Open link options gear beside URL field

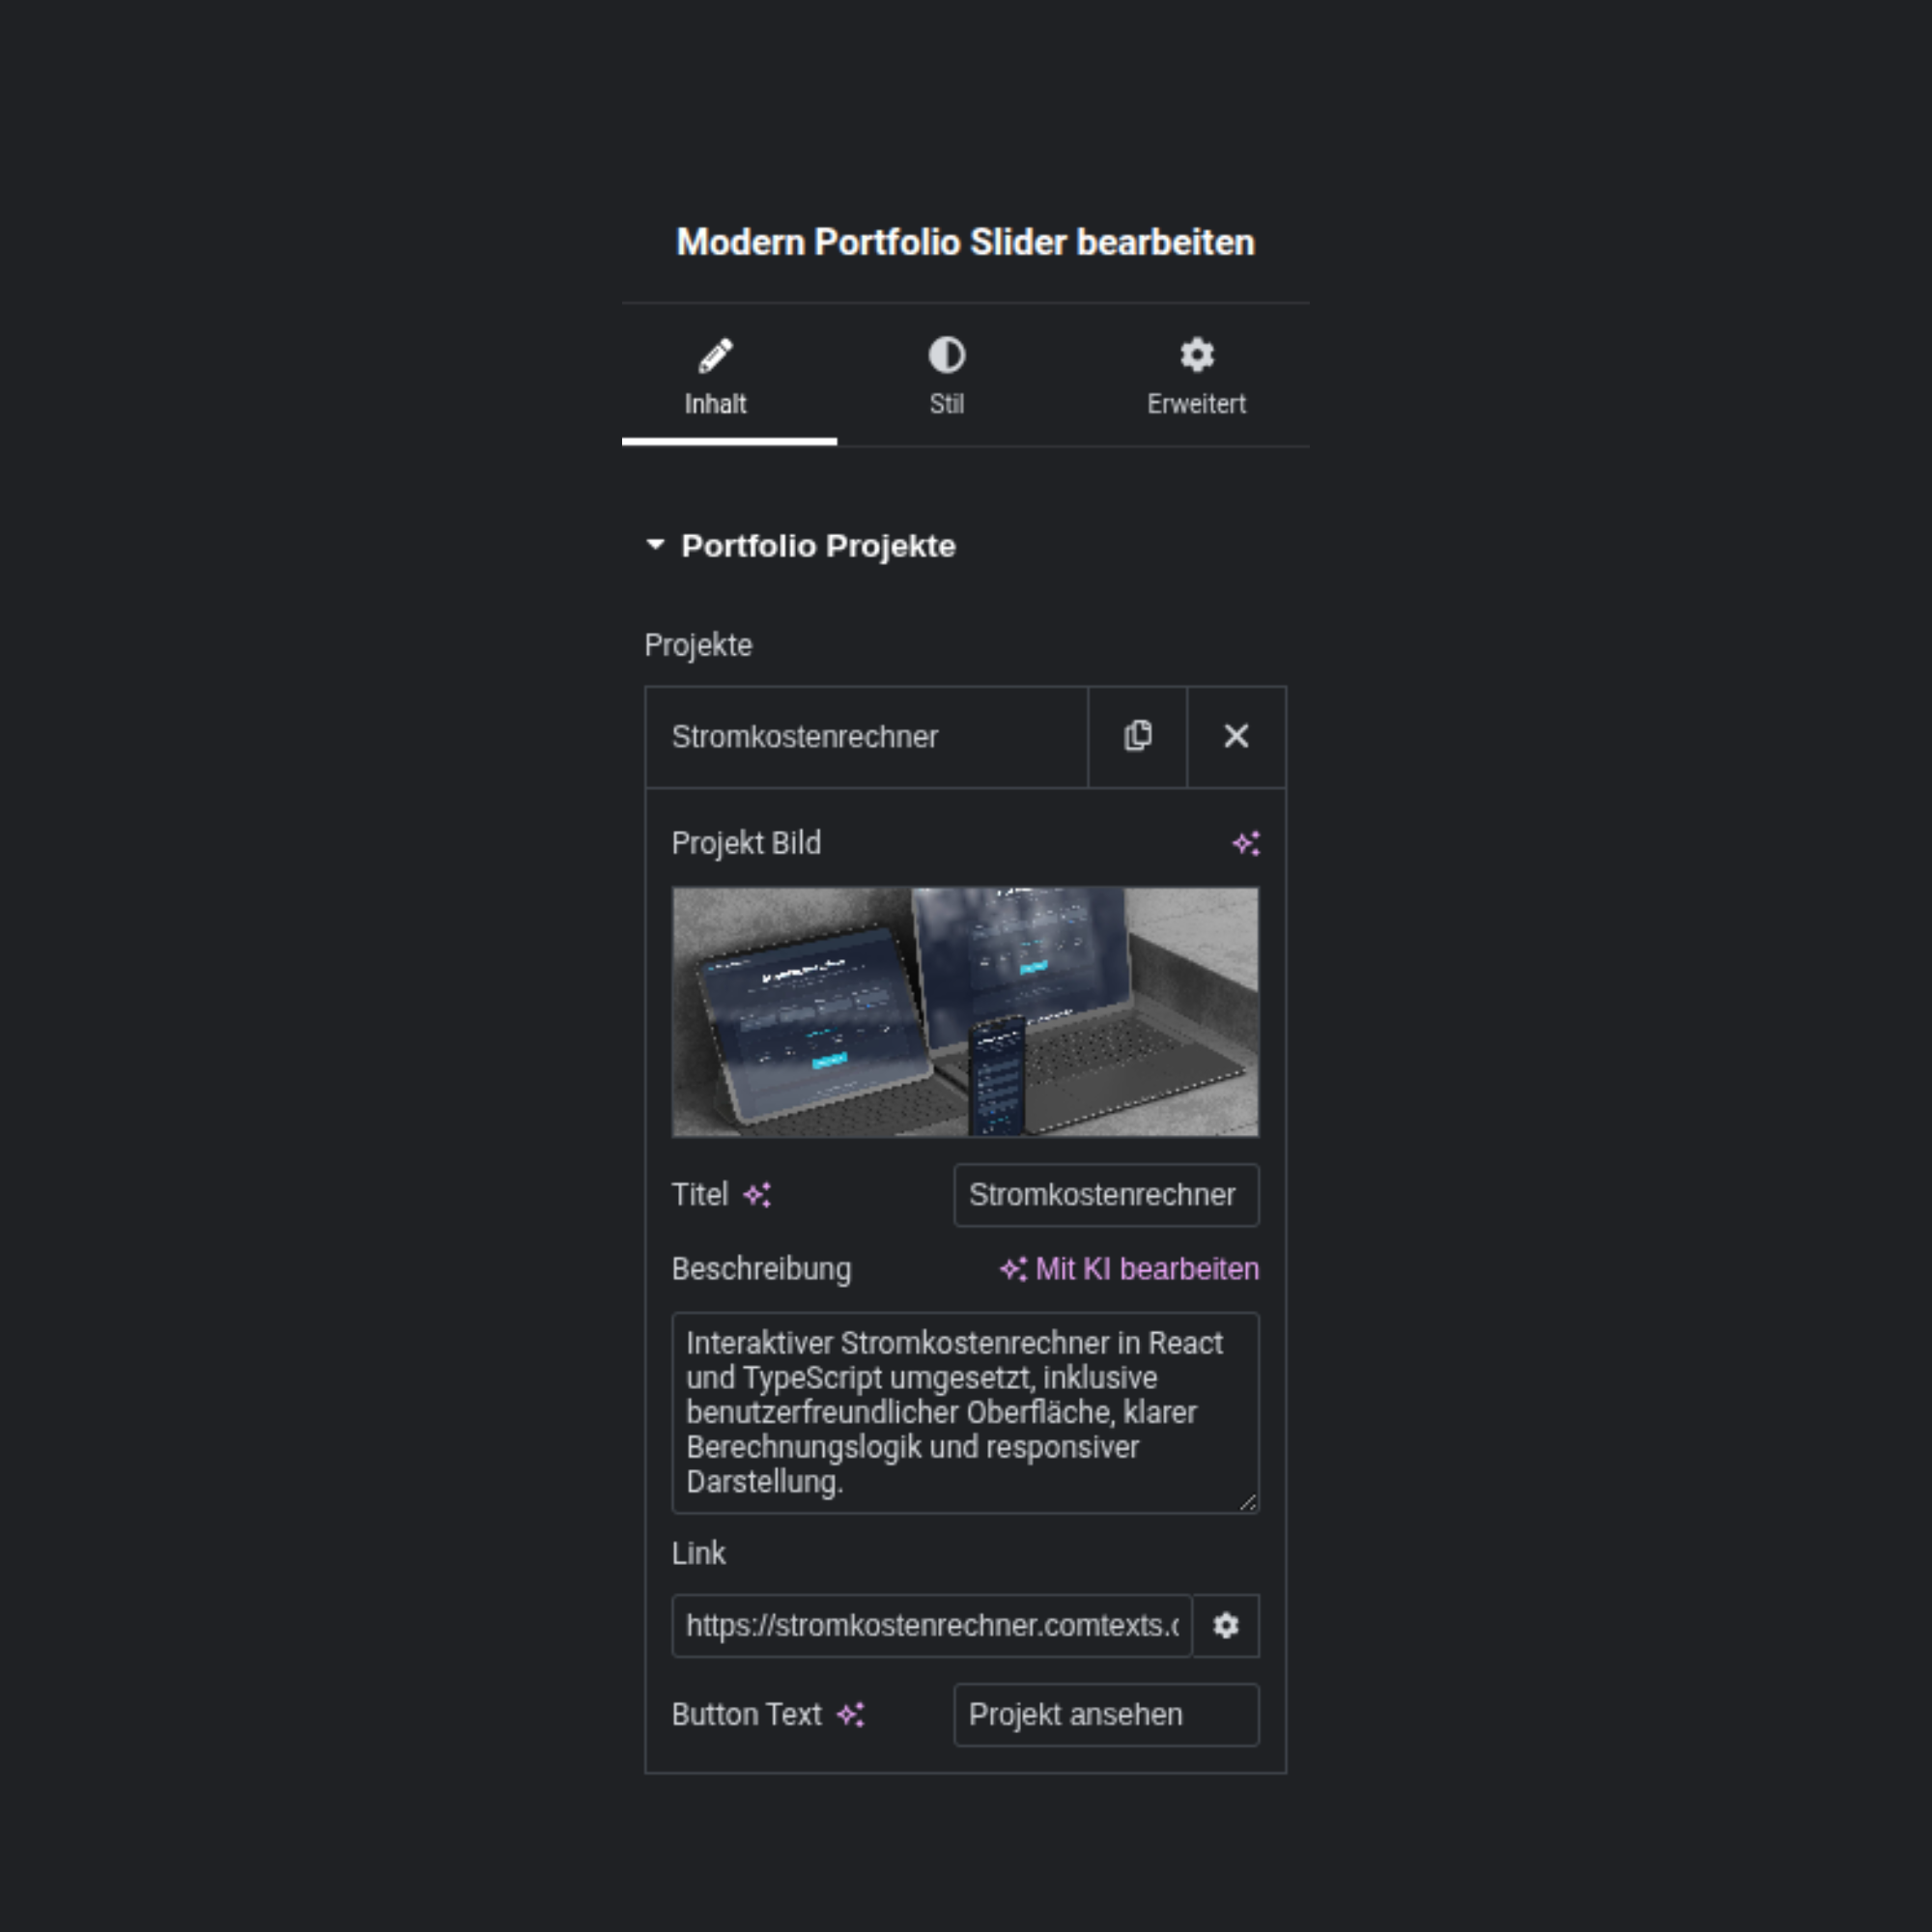pyautogui.click(x=1226, y=1626)
